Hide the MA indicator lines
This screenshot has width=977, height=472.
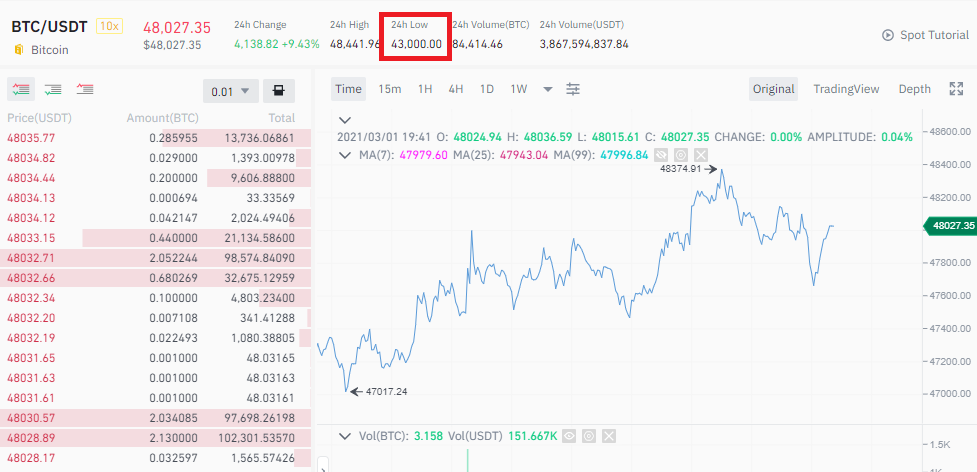[x=662, y=154]
